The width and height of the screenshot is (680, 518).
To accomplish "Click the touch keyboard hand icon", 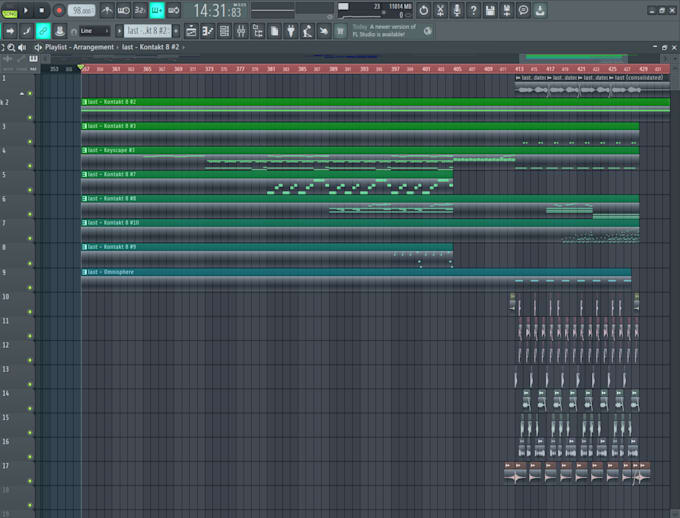I will tap(324, 31).
